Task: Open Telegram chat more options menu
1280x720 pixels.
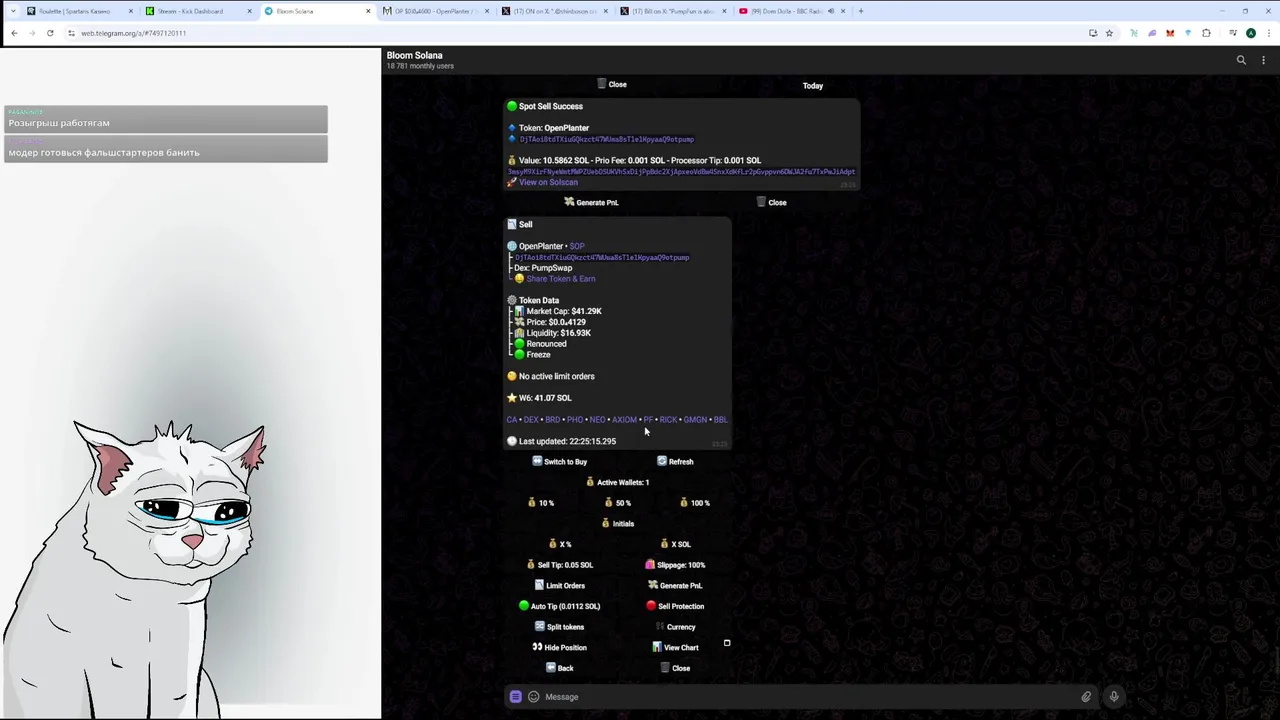Action: [1264, 60]
